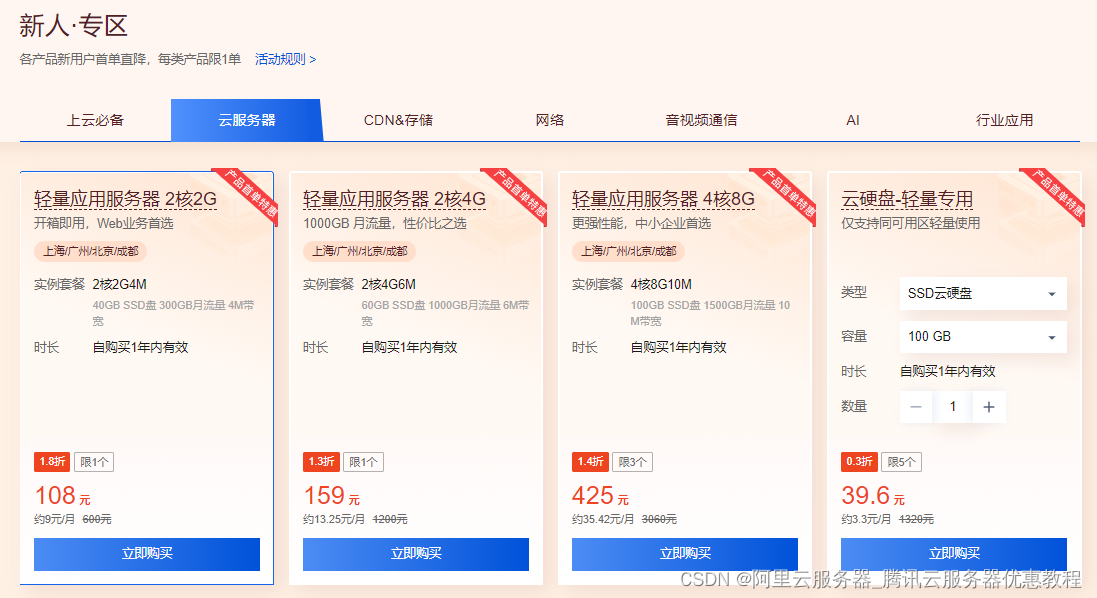The height and width of the screenshot is (598, 1097).
Task: Select the 云服务器 tab
Action: [x=246, y=120]
